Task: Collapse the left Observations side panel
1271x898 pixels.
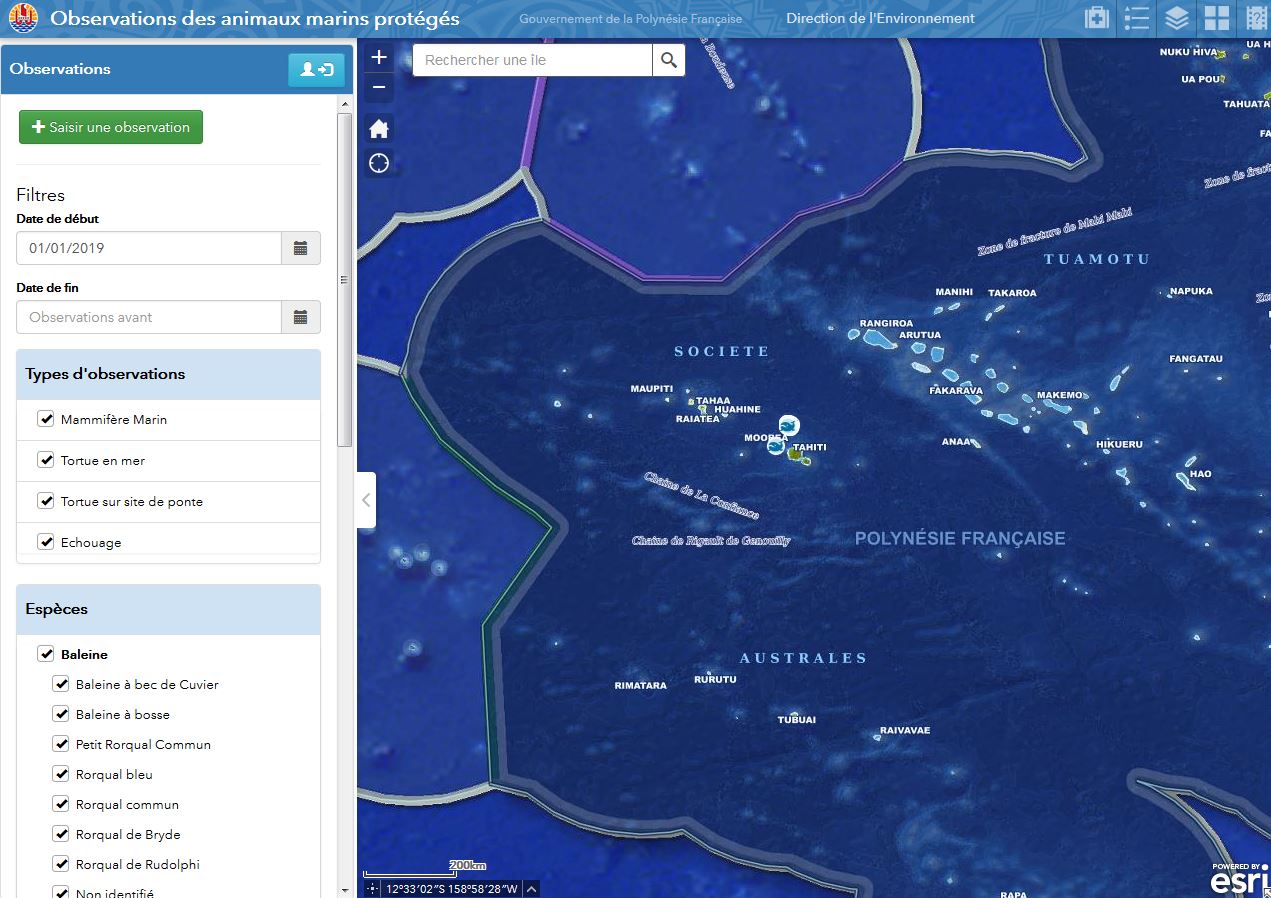Action: [x=366, y=500]
